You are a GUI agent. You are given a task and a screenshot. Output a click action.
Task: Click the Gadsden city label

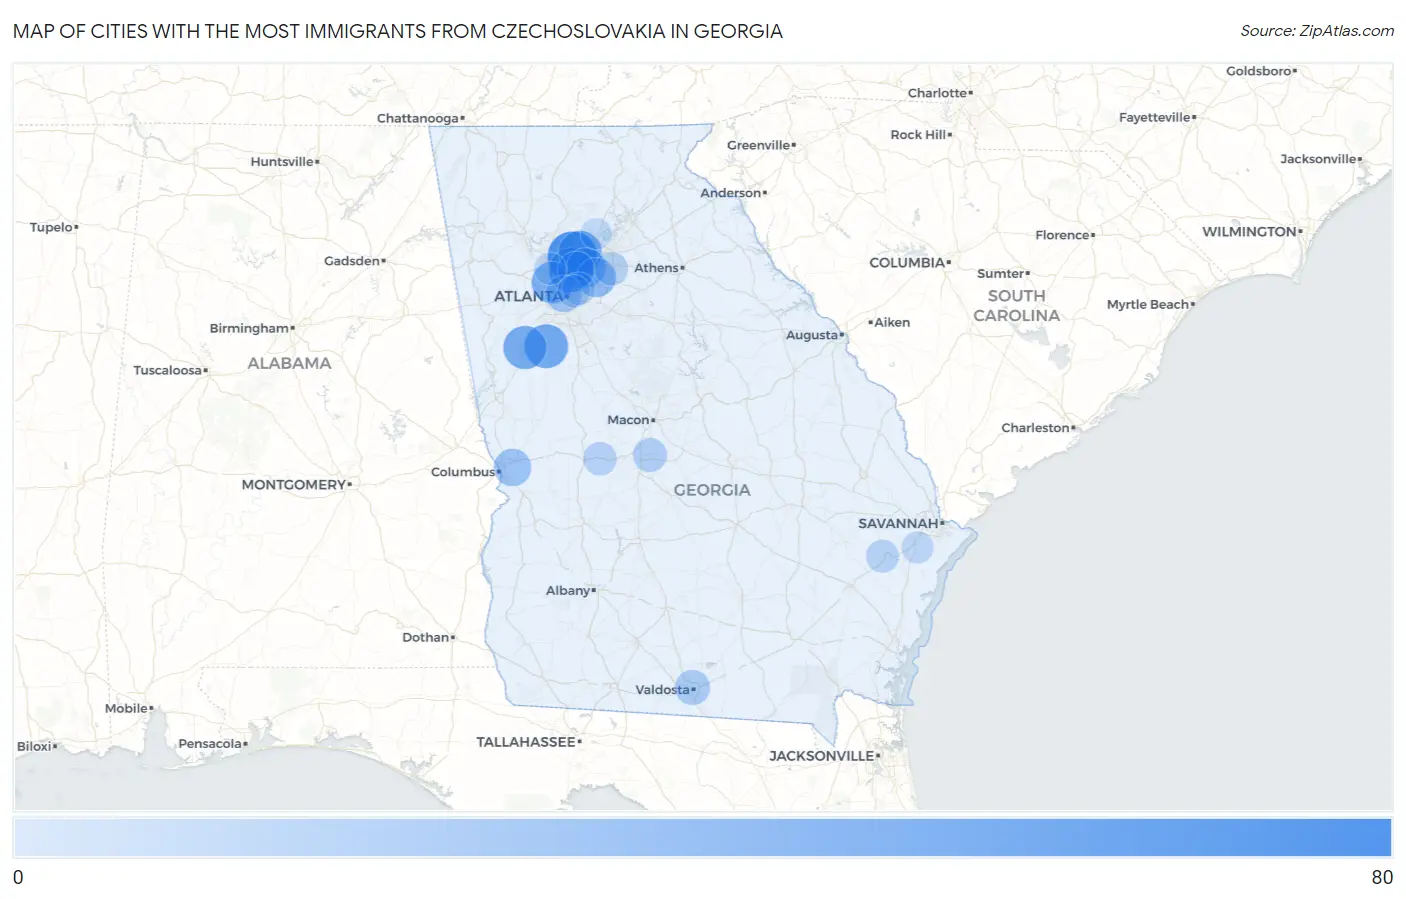coord(352,261)
